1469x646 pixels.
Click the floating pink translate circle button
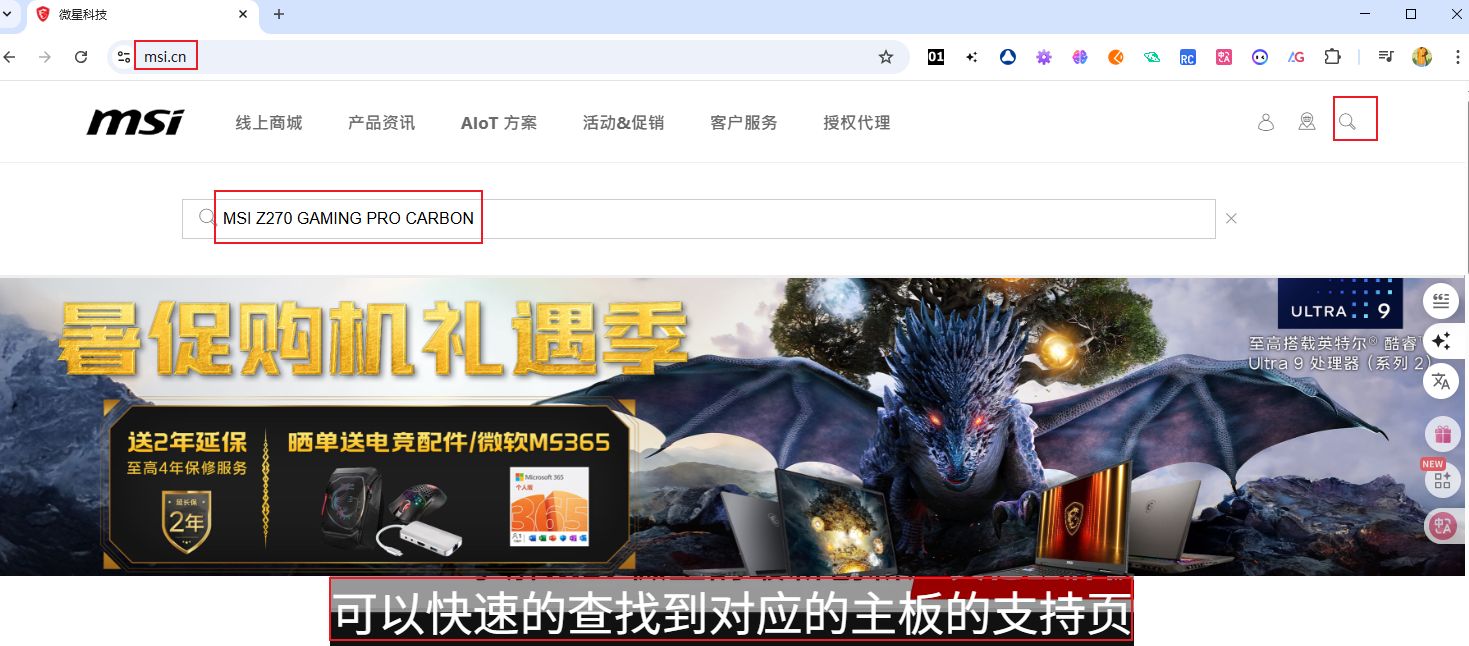click(x=1442, y=526)
